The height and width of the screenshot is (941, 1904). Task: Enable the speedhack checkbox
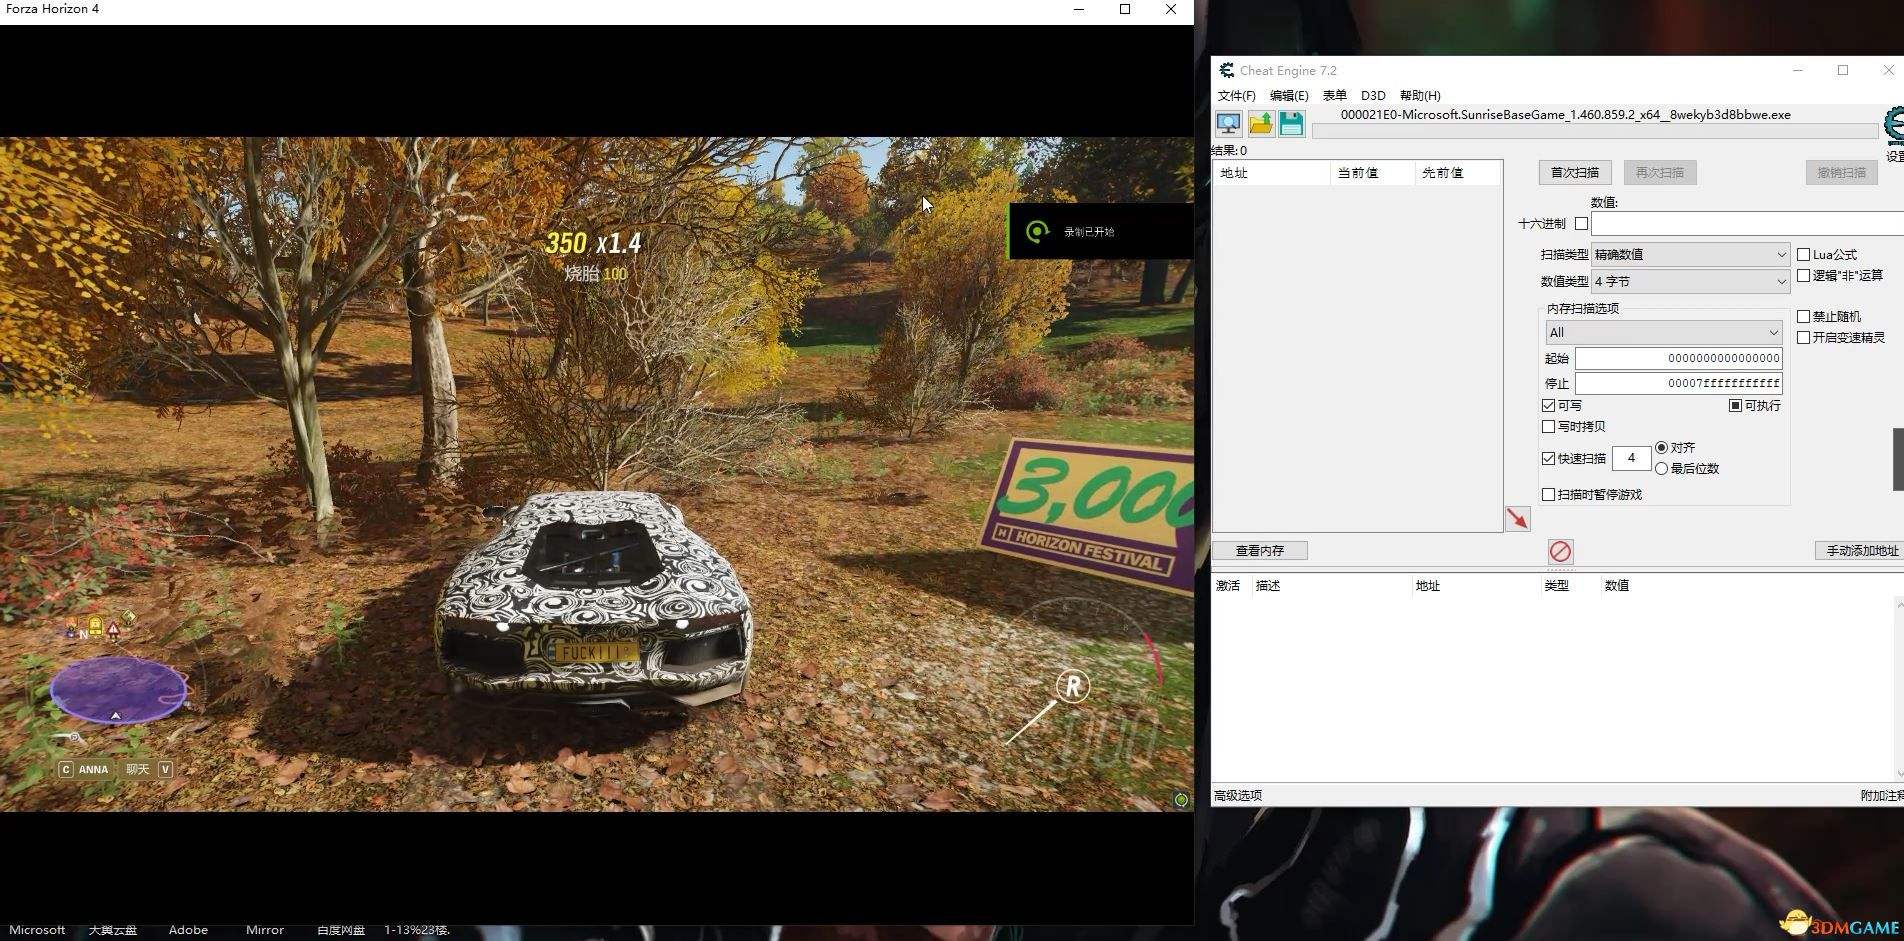(x=1804, y=338)
